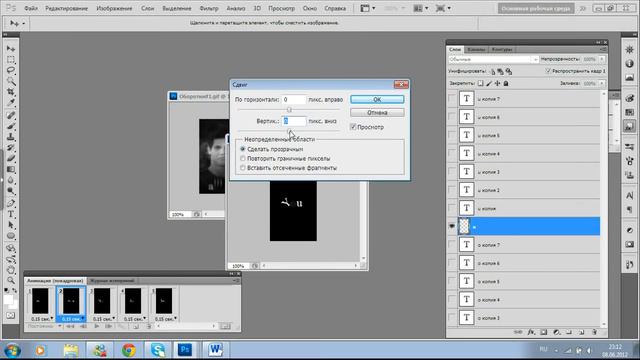Add a layer style with the fx icon
The image size is (640, 360).
click(x=531, y=332)
